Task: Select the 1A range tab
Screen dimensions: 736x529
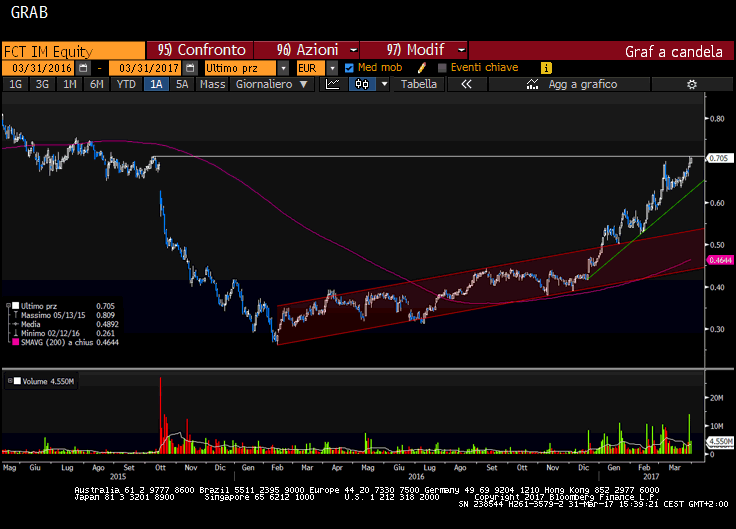Action: point(156,84)
